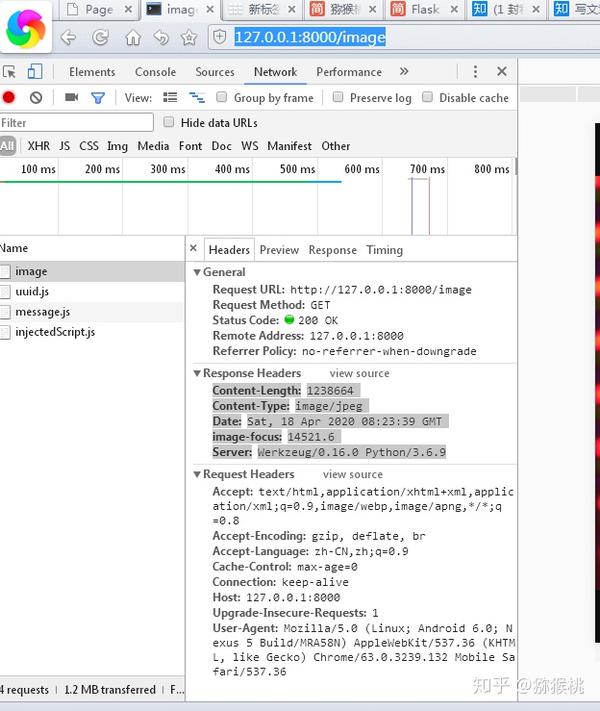
Task: Use large request rows view icon
Action: pos(170,97)
